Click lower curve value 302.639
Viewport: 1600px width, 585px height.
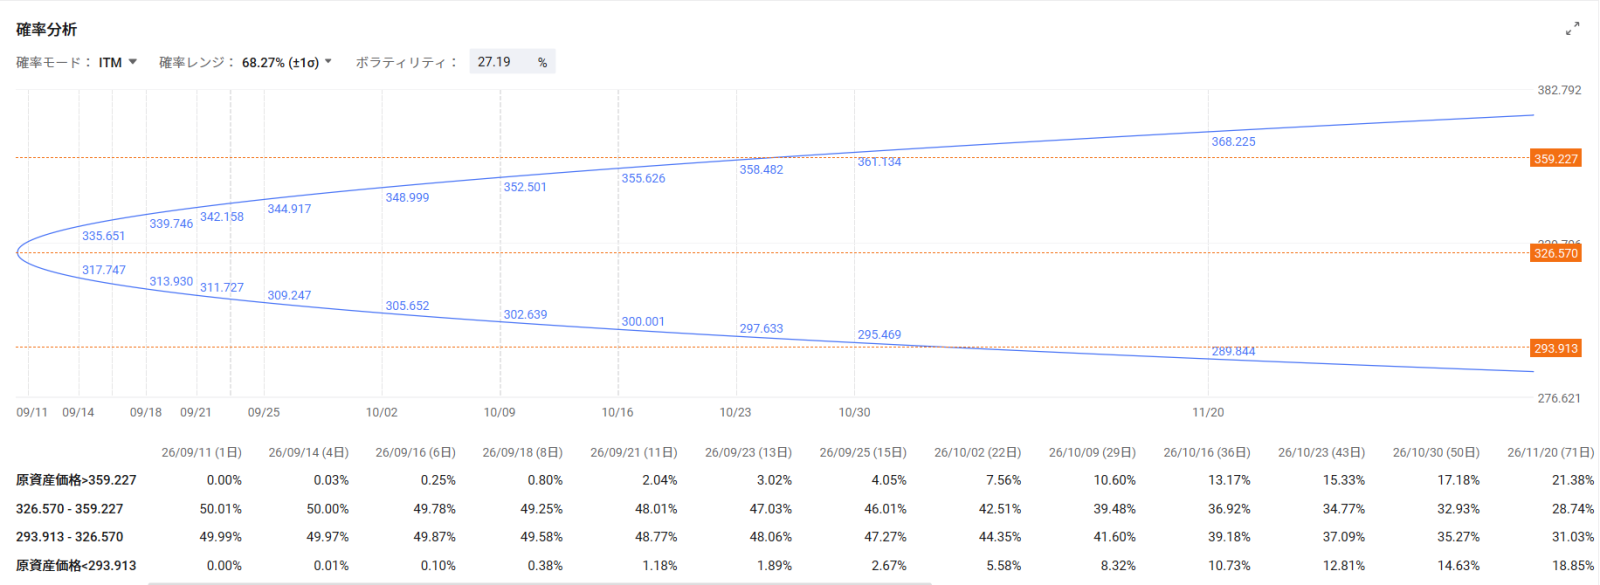click(525, 315)
